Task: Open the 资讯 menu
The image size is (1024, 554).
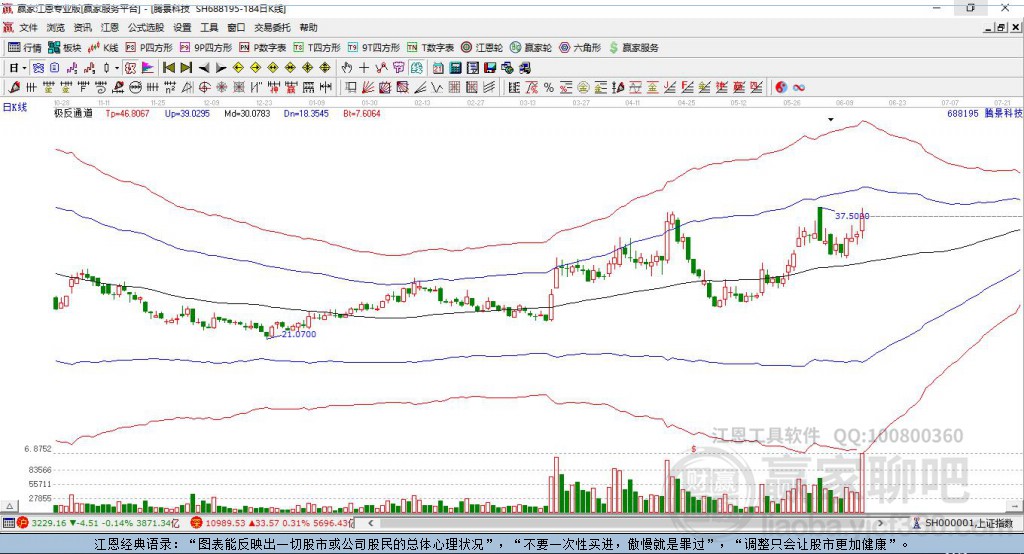Action: [82, 27]
